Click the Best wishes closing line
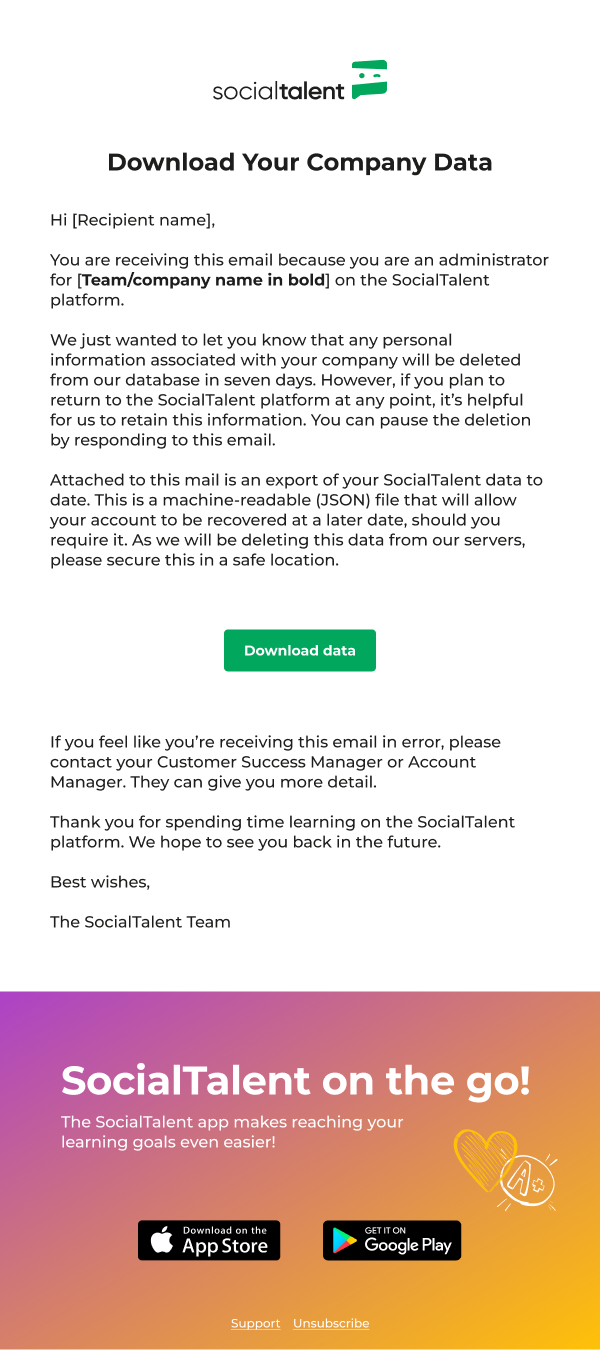Image resolution: width=600 pixels, height=1350 pixels. (100, 882)
